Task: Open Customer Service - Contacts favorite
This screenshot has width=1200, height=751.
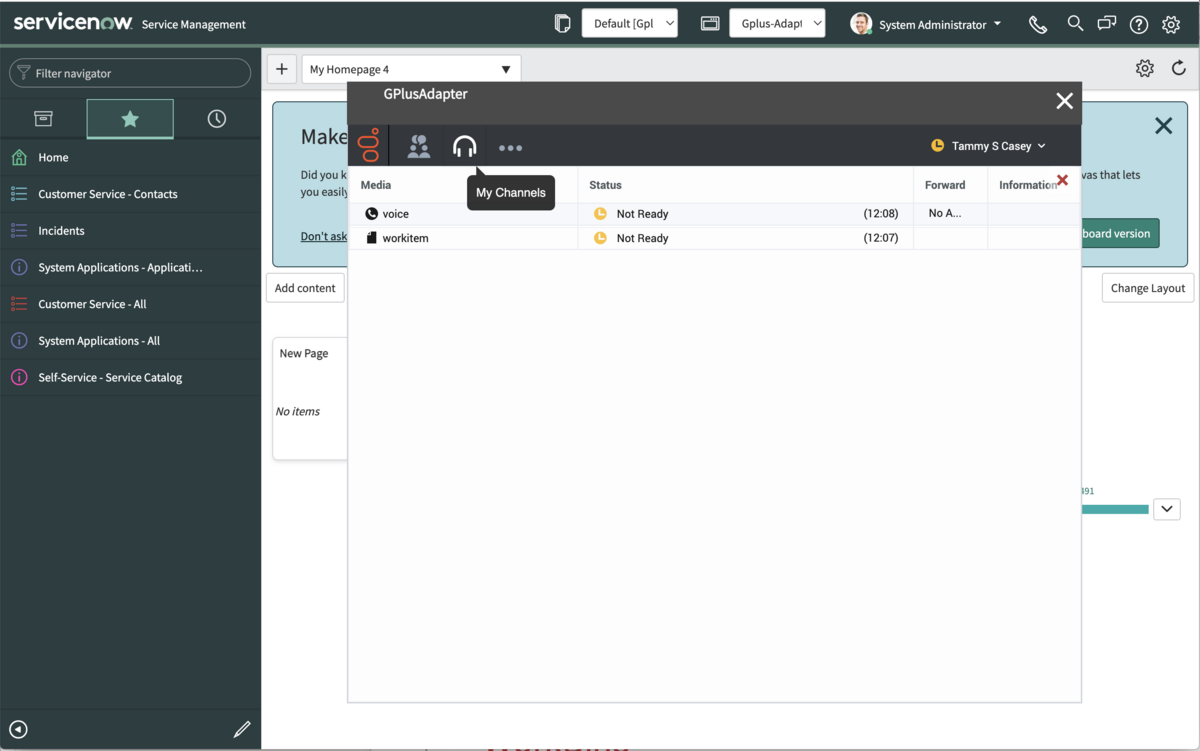Action: tap(130, 194)
